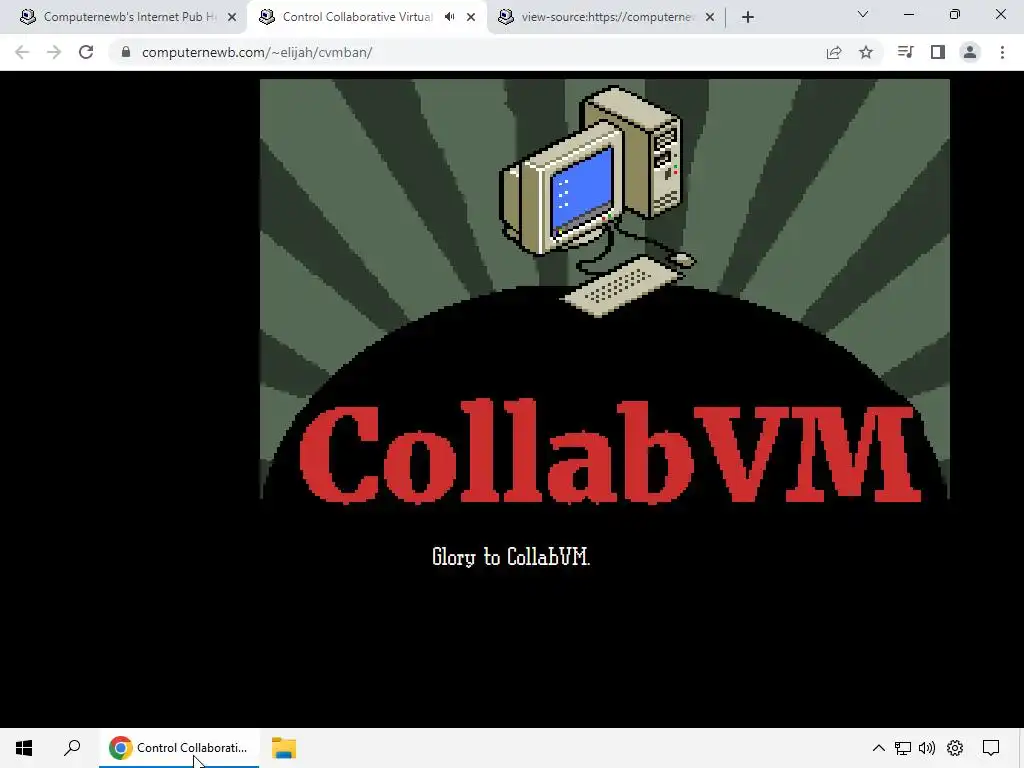
Task: Minimize the Chrome window
Action: 908,14
